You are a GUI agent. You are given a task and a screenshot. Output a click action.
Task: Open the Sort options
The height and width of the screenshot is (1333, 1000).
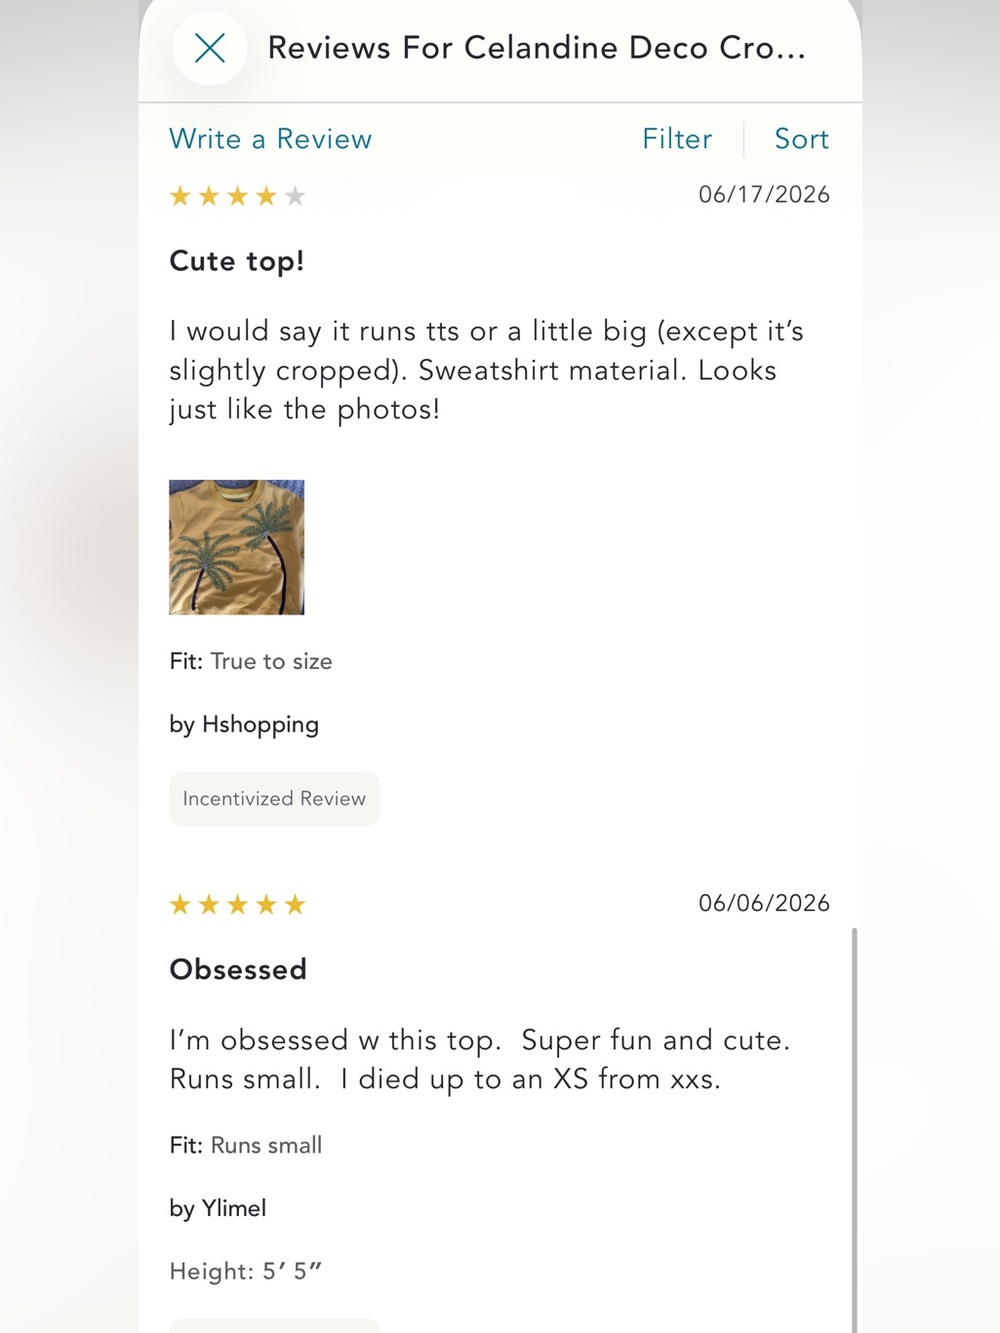click(801, 139)
